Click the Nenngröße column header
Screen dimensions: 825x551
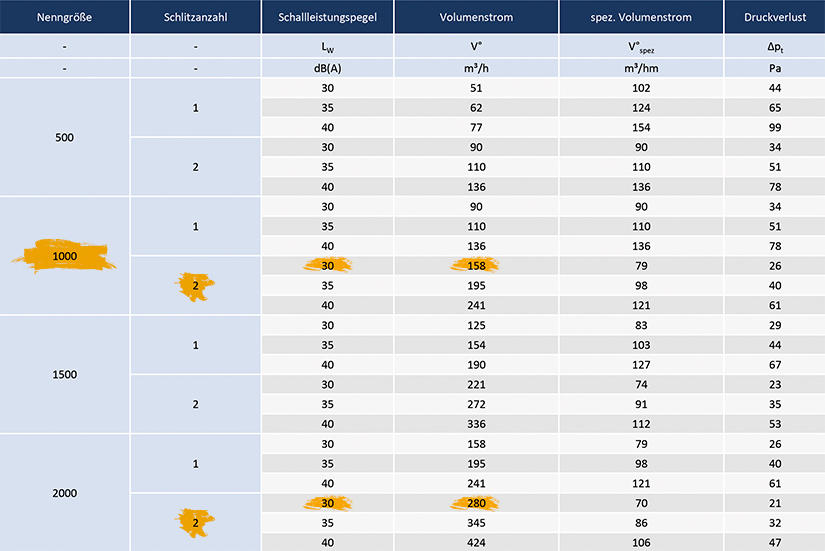click(x=65, y=17)
